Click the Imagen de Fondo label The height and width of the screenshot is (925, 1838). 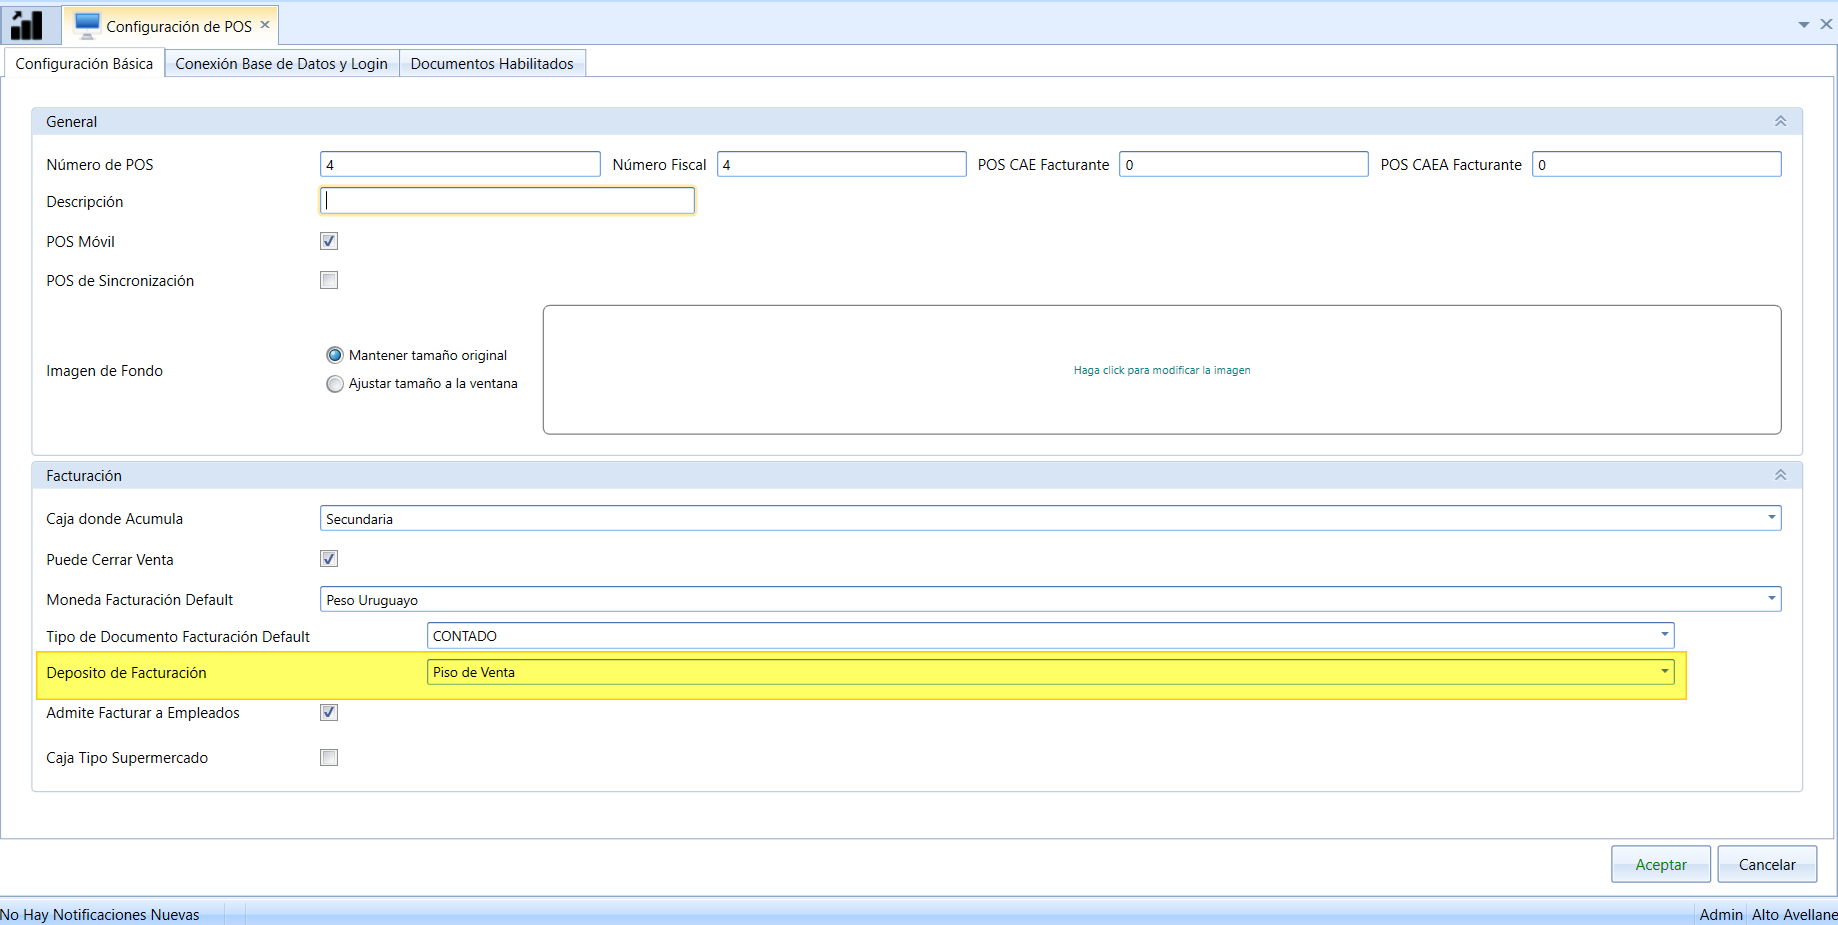click(x=104, y=371)
